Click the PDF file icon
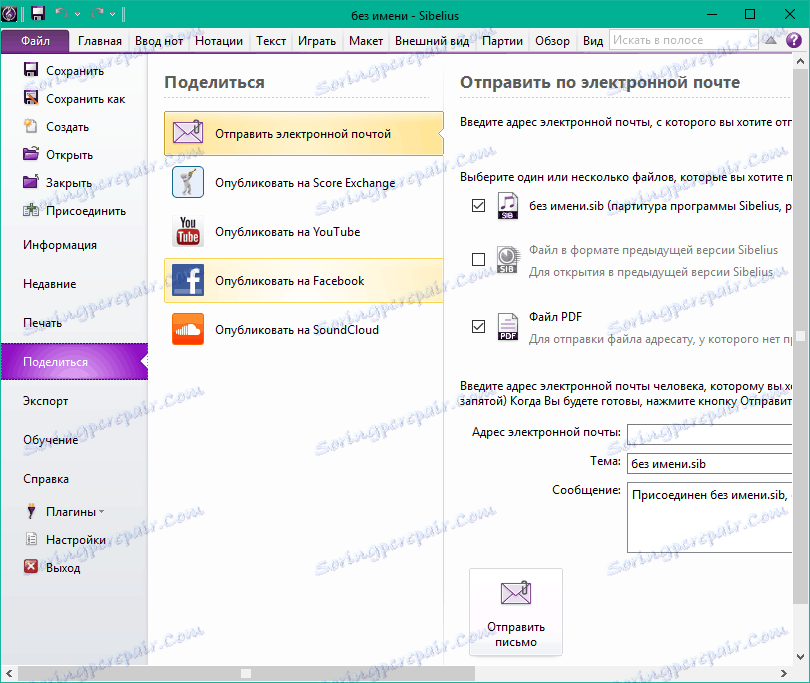Screen dimensions: 810x683 click(x=508, y=327)
